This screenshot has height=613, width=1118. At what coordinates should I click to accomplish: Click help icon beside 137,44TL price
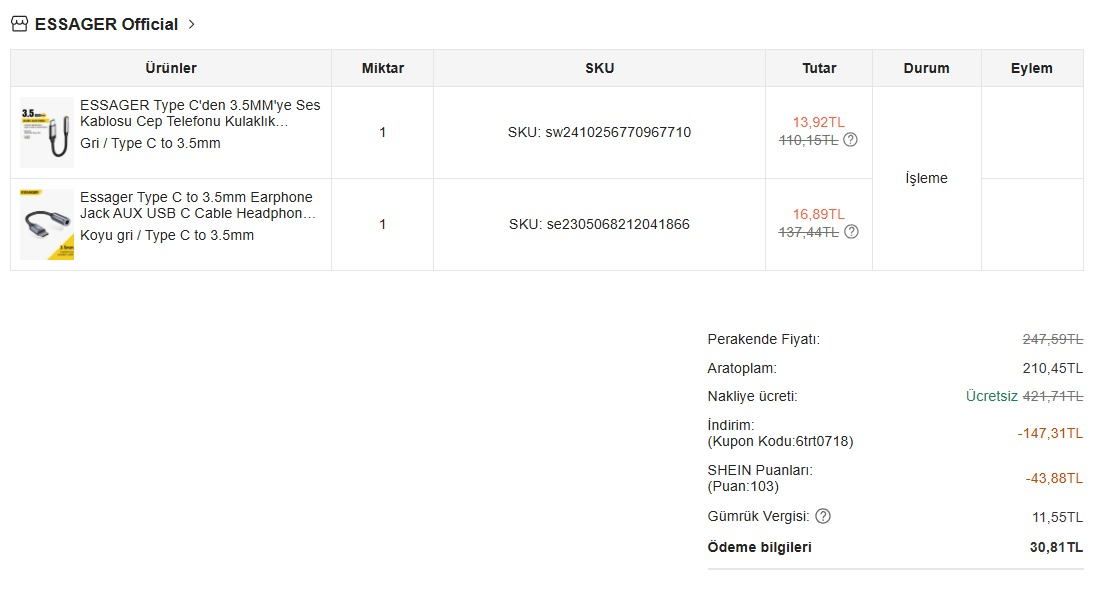coord(850,232)
